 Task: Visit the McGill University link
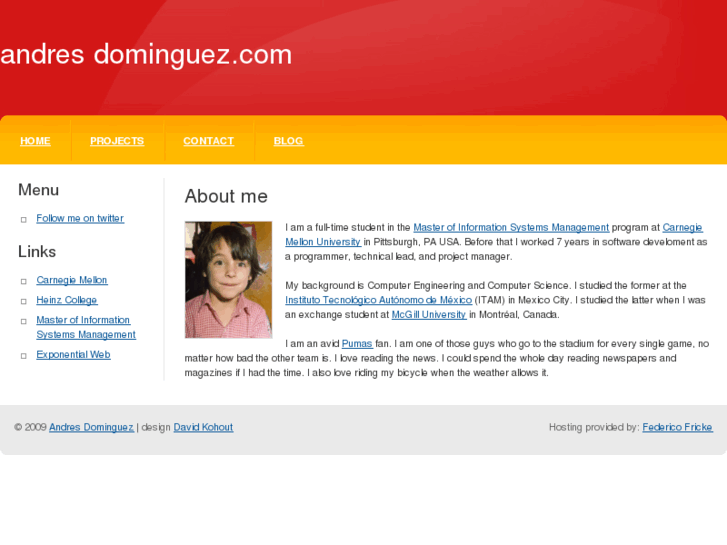(x=429, y=314)
